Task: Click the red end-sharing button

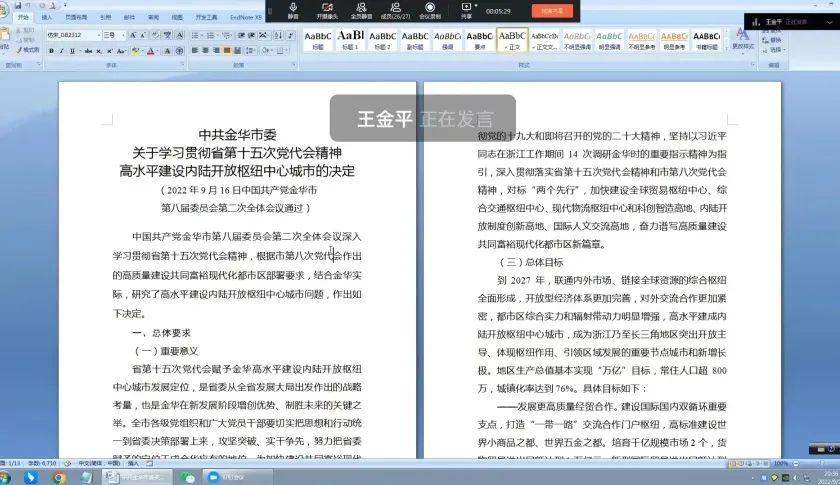Action: click(x=551, y=10)
